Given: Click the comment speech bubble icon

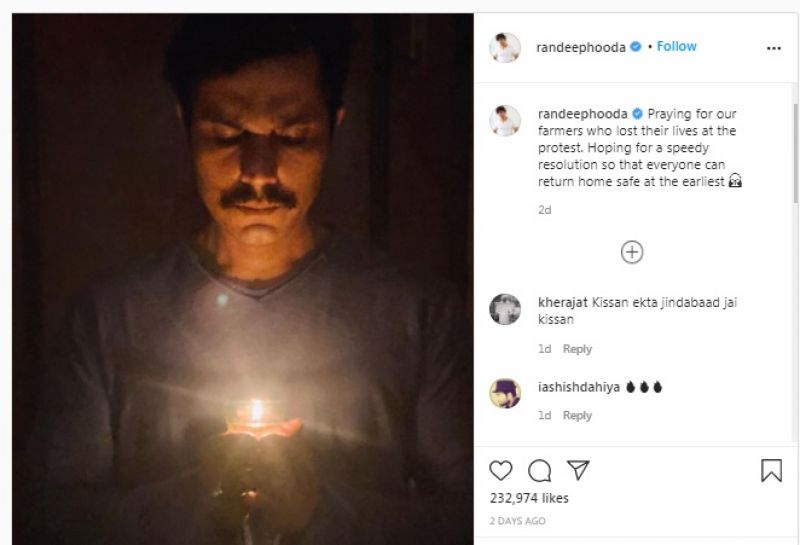Looking at the screenshot, I should coord(540,470).
